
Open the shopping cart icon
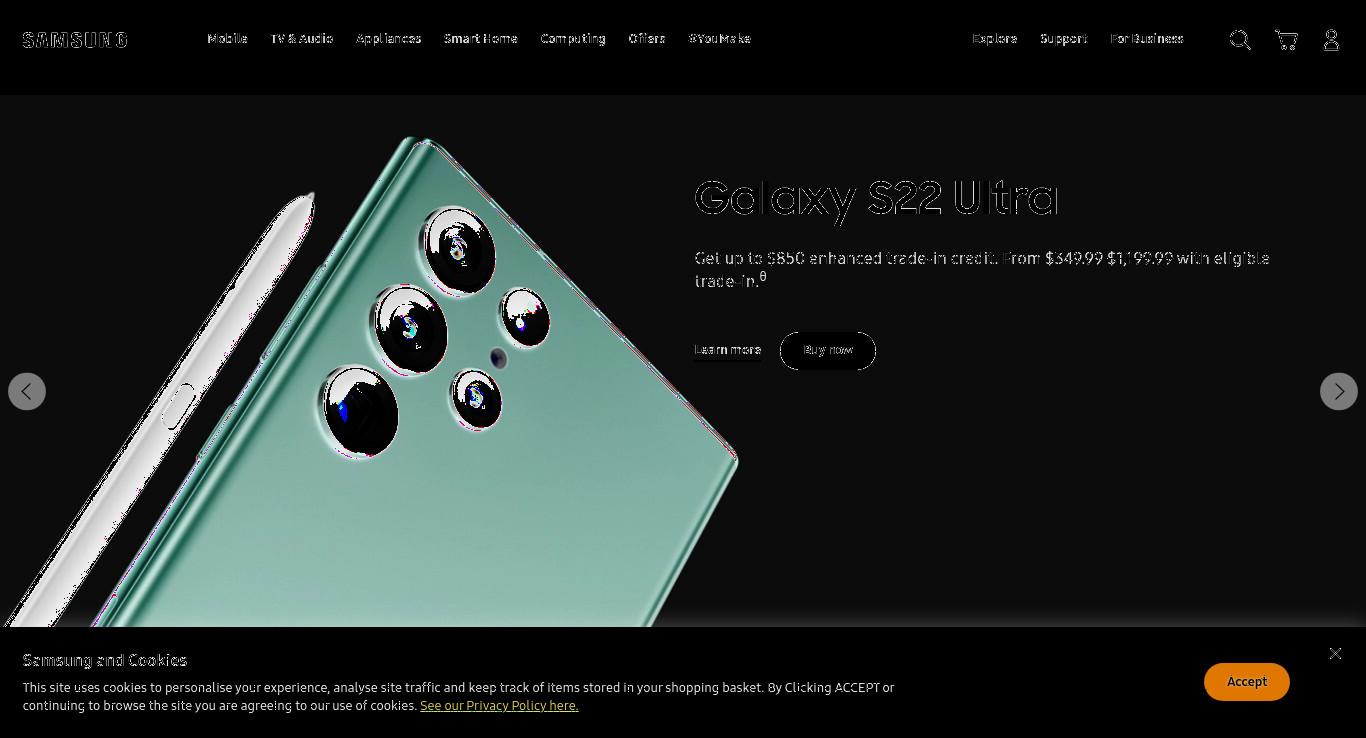[x=1286, y=40]
